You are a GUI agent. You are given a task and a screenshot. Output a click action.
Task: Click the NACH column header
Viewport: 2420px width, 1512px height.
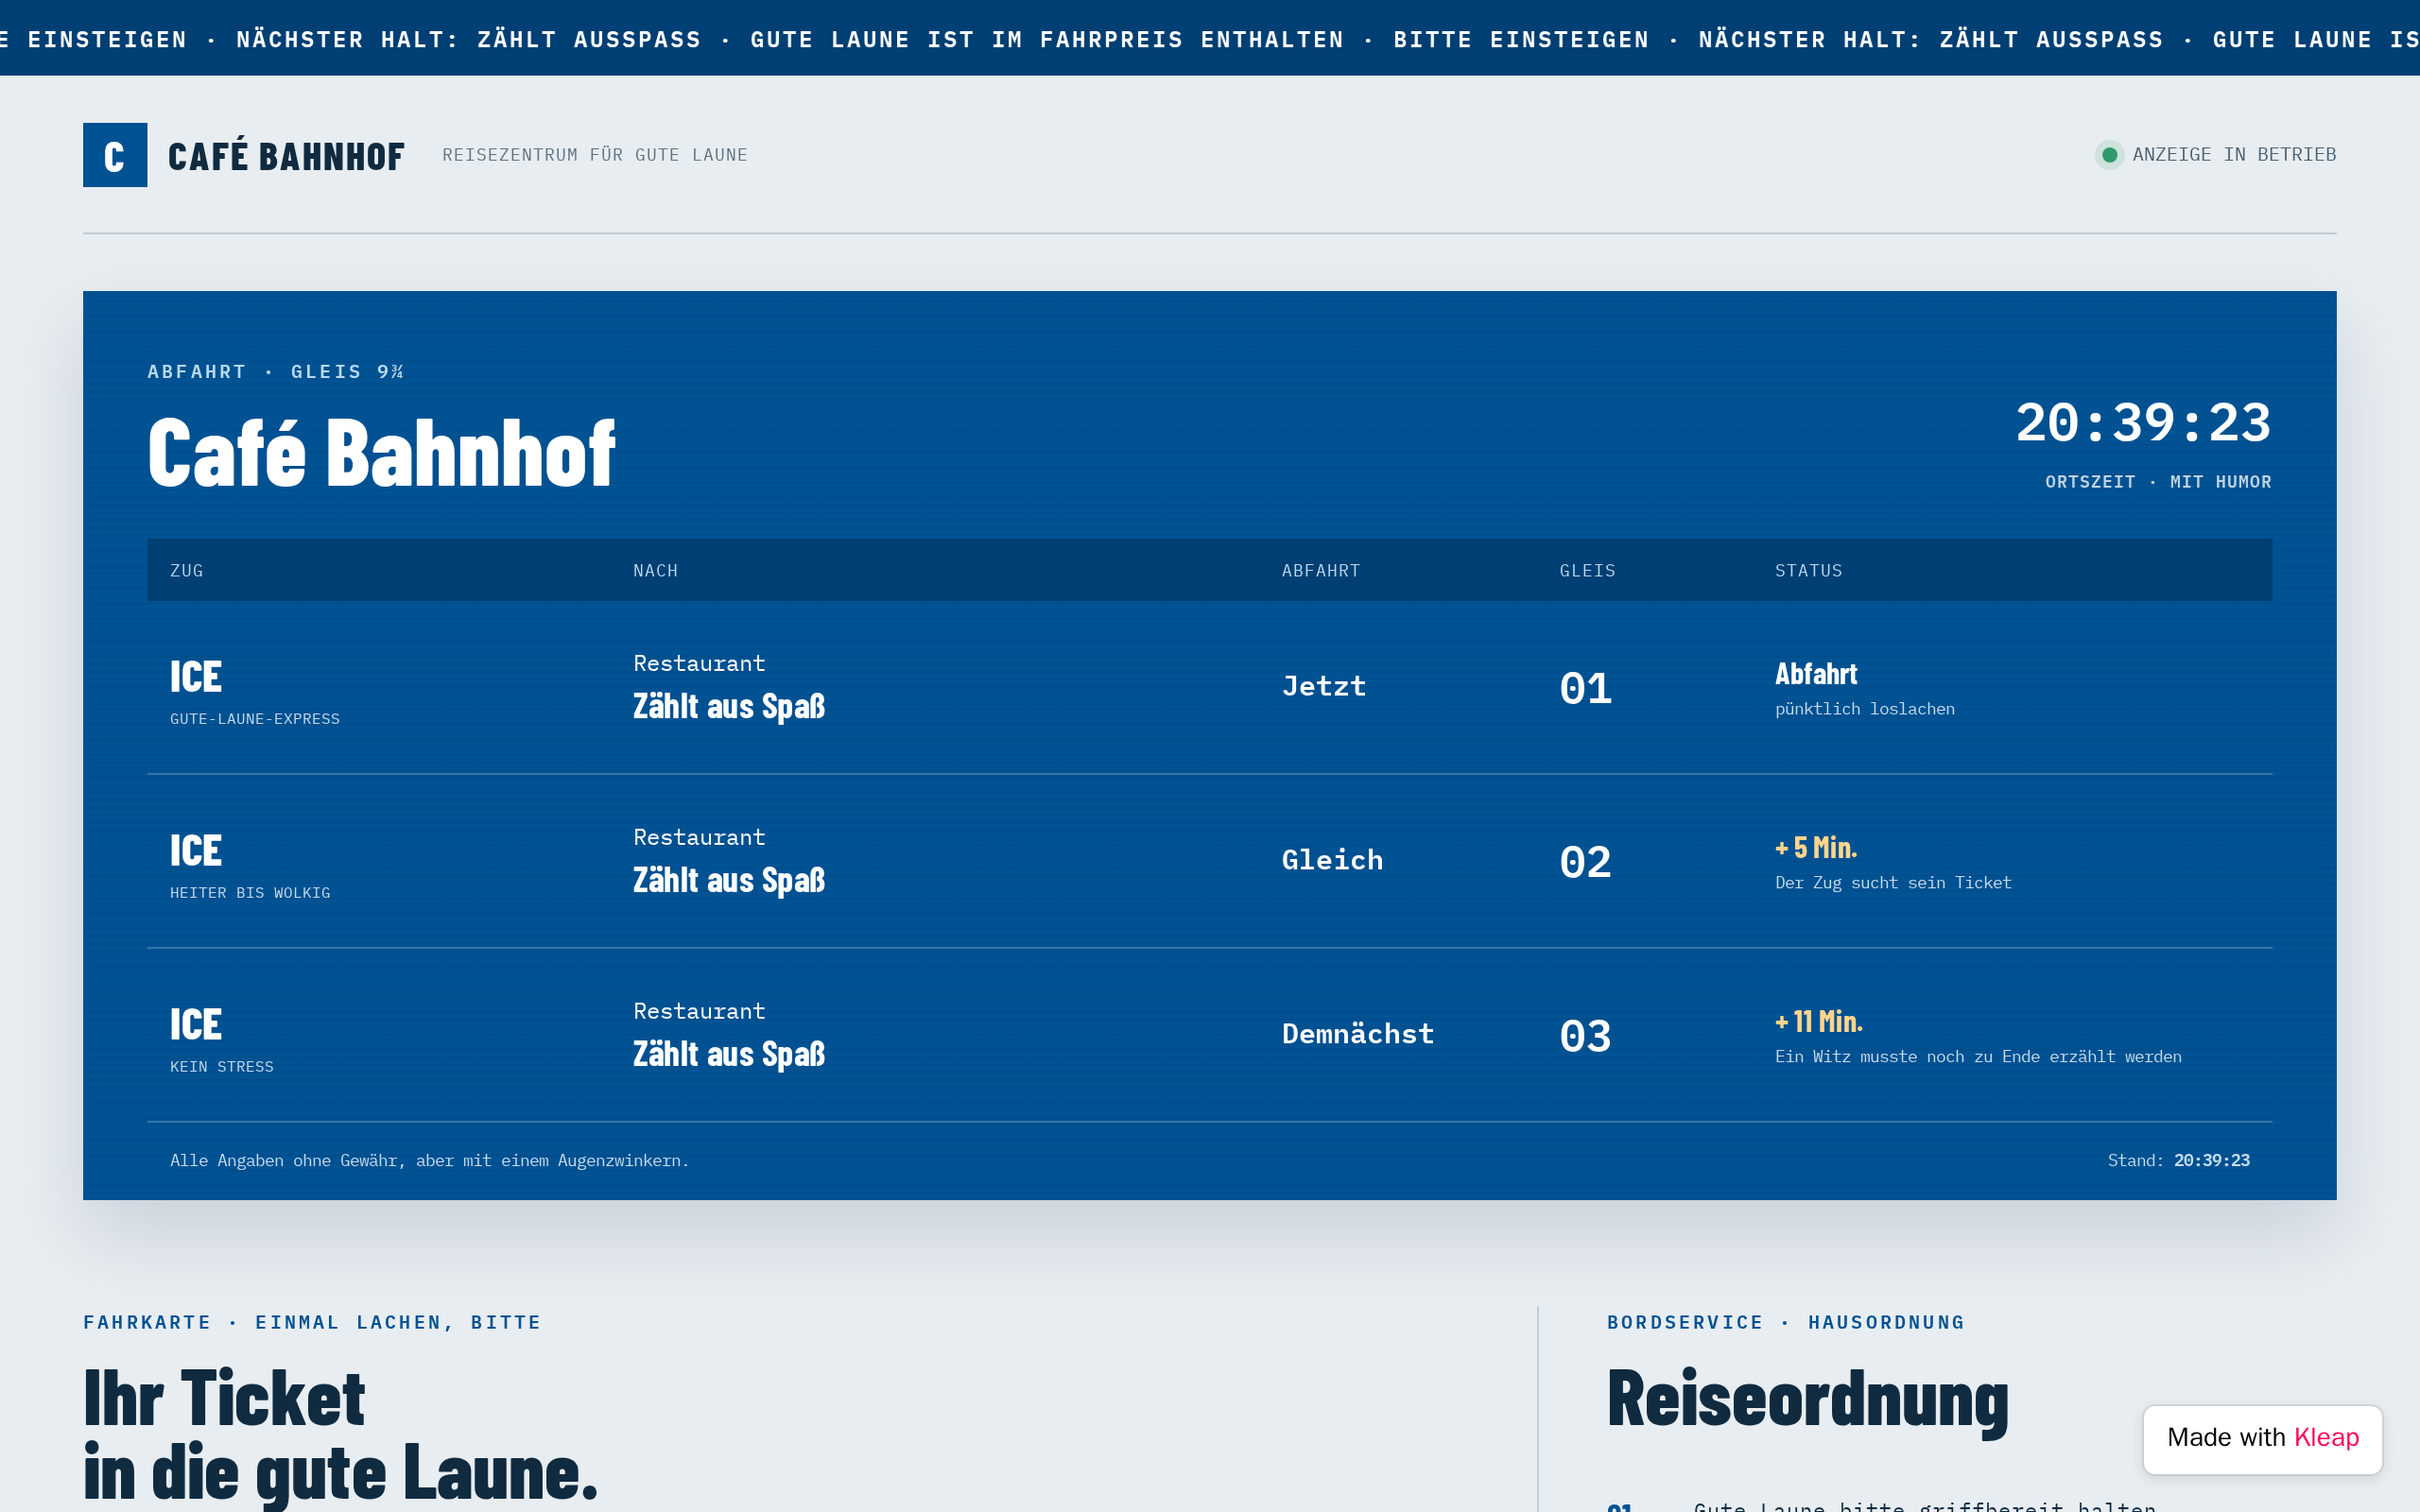(656, 571)
